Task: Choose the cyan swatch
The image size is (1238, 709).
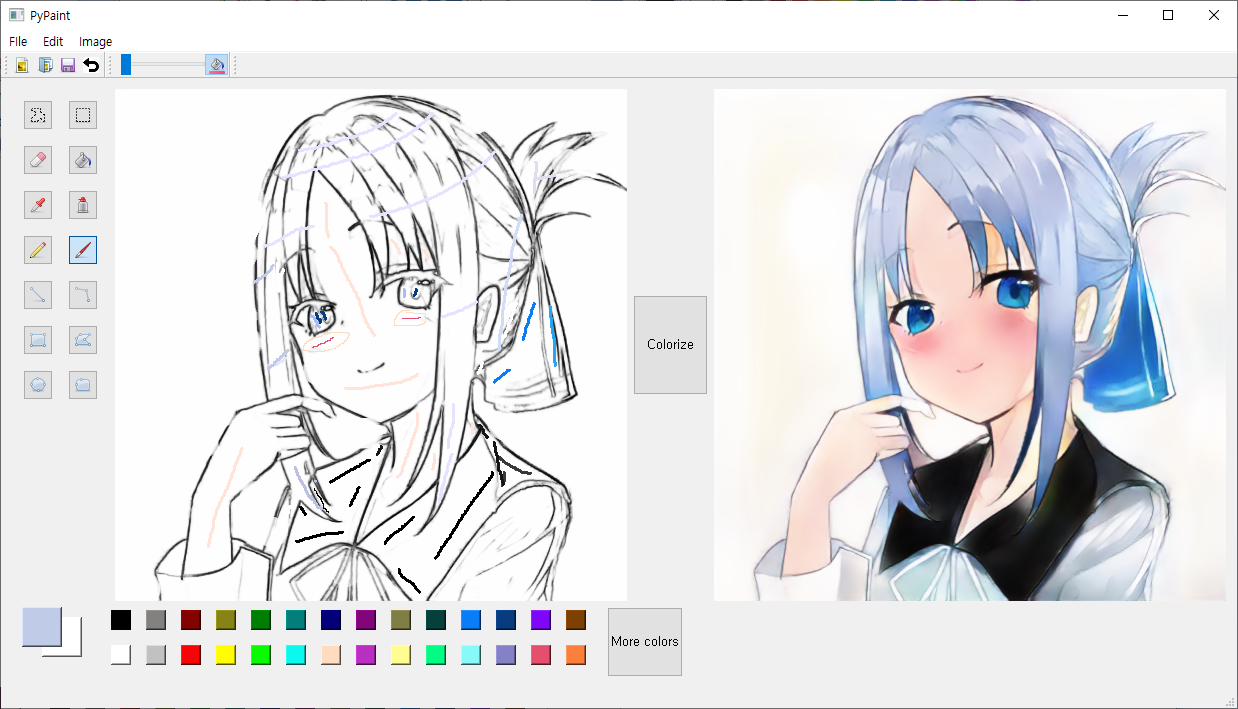Action: [296, 655]
